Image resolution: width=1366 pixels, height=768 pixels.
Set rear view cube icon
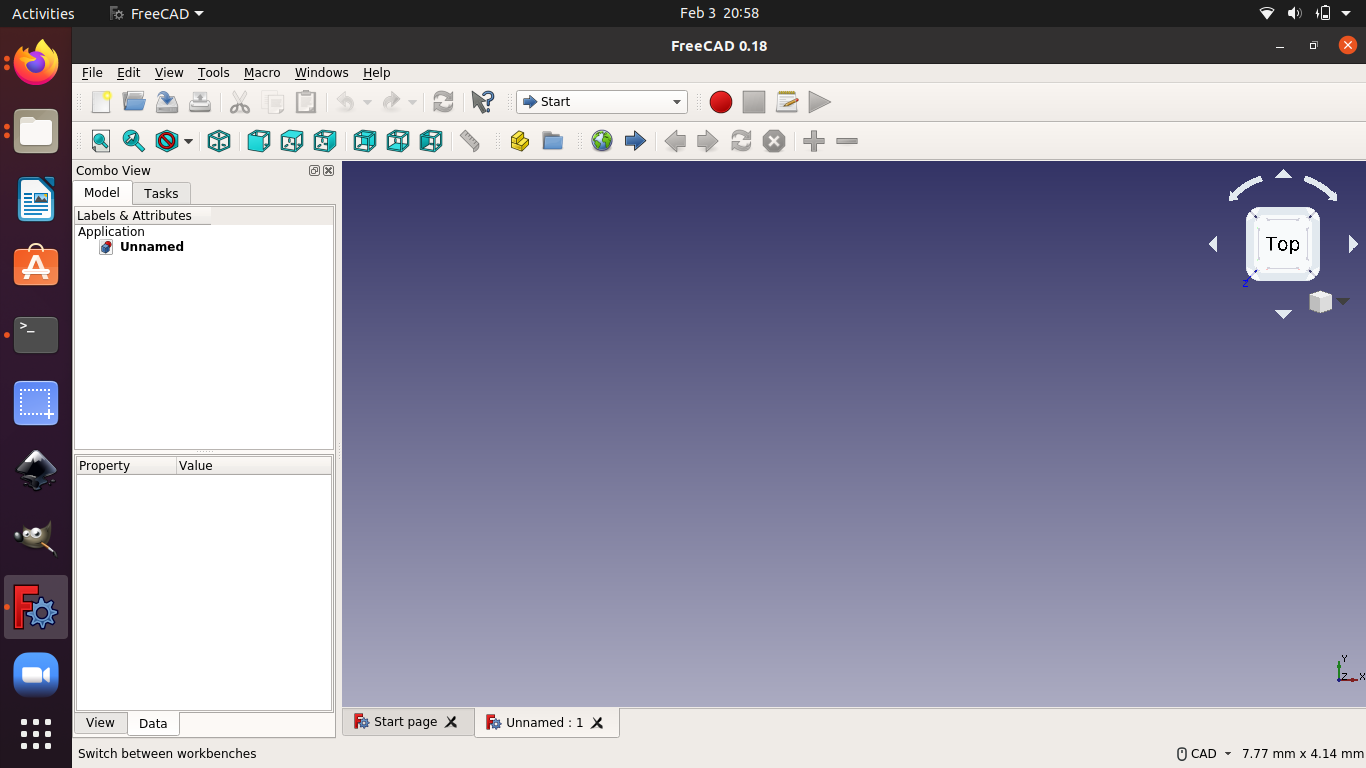point(365,141)
